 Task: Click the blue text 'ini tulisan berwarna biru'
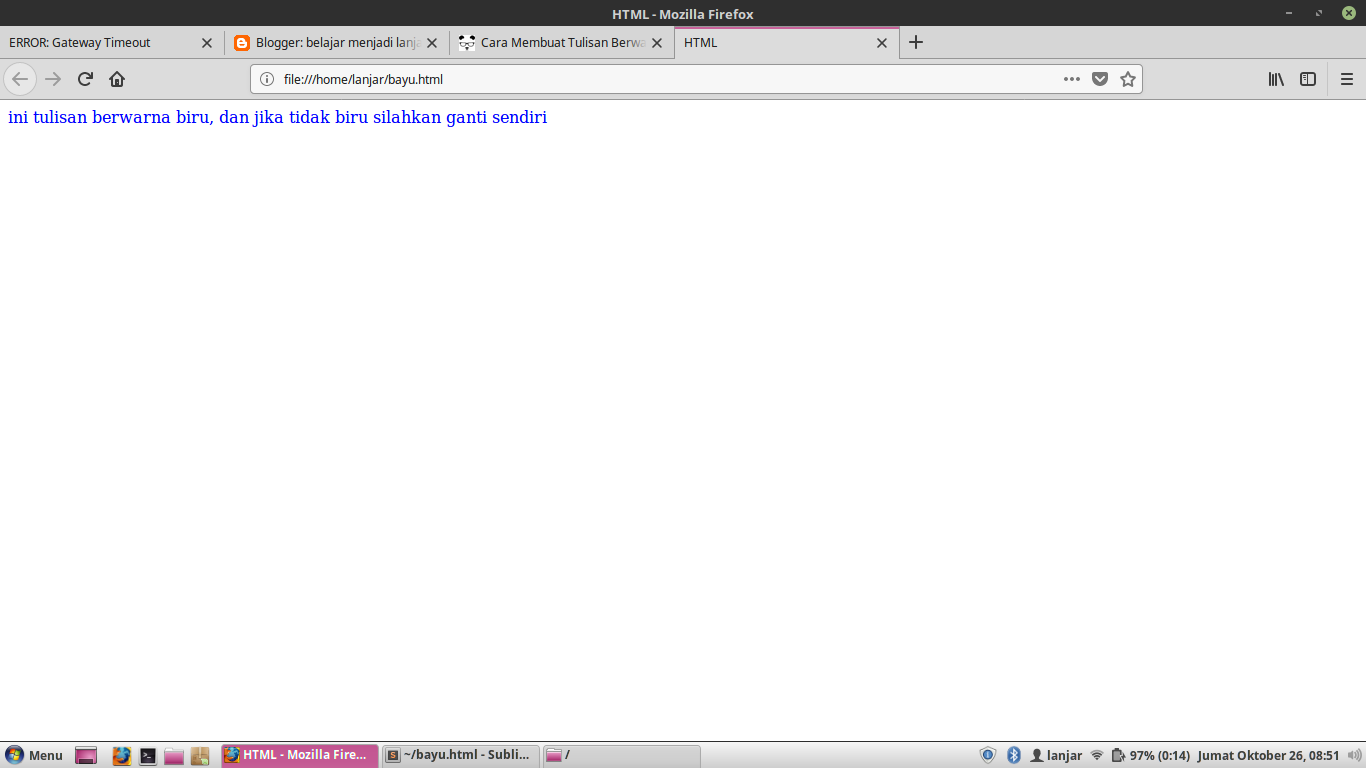tap(109, 117)
